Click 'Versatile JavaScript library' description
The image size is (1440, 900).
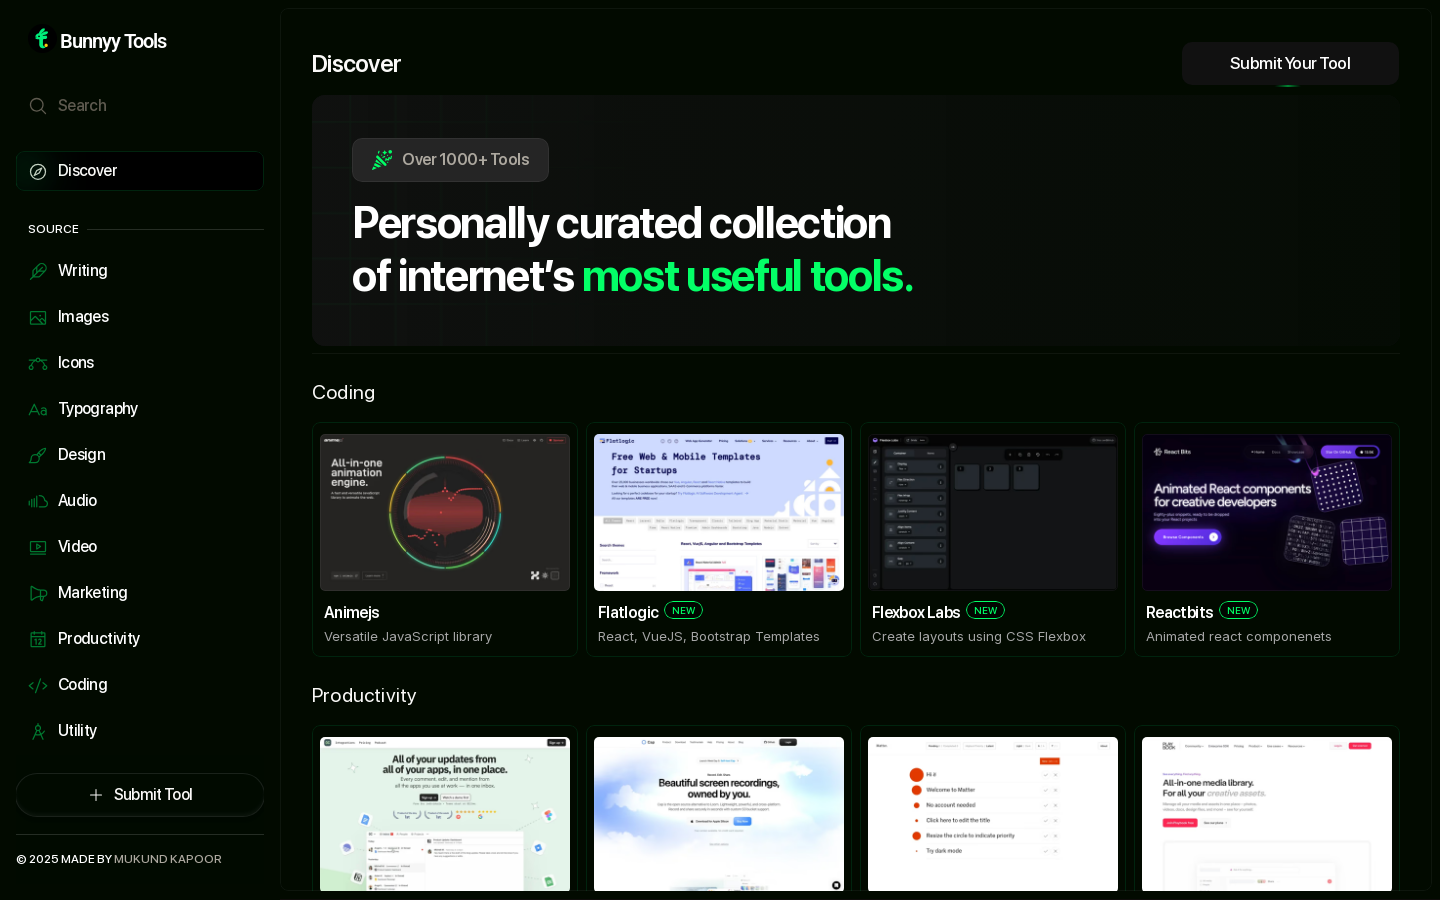408,637
